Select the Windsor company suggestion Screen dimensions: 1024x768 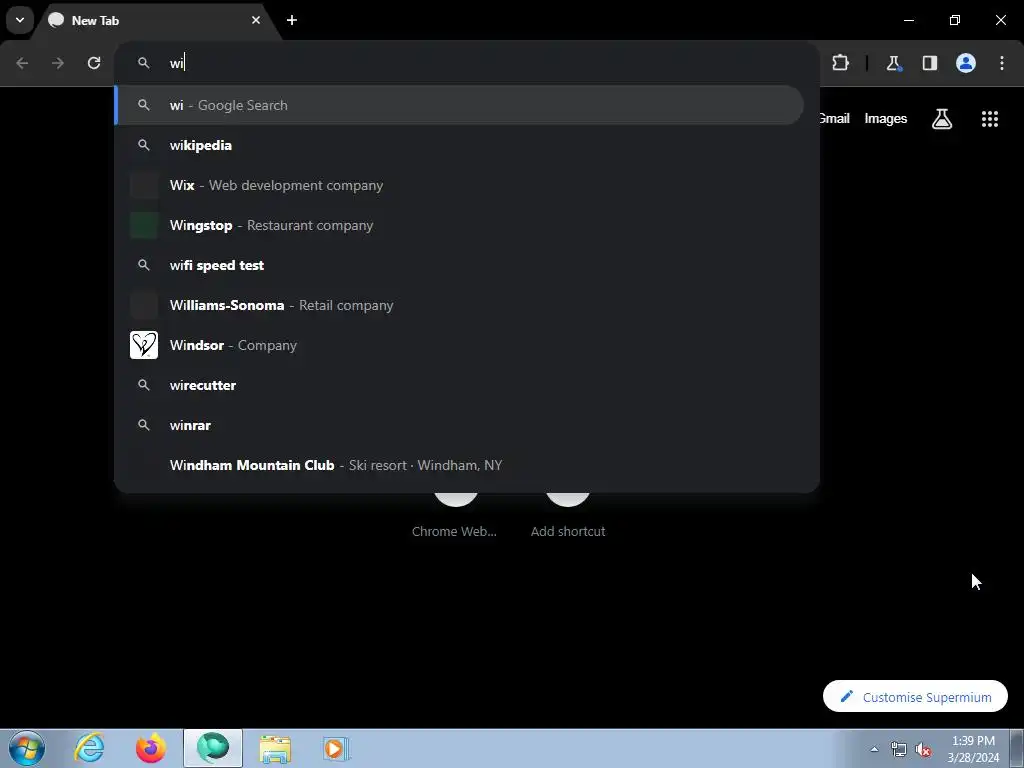pyautogui.click(x=459, y=345)
